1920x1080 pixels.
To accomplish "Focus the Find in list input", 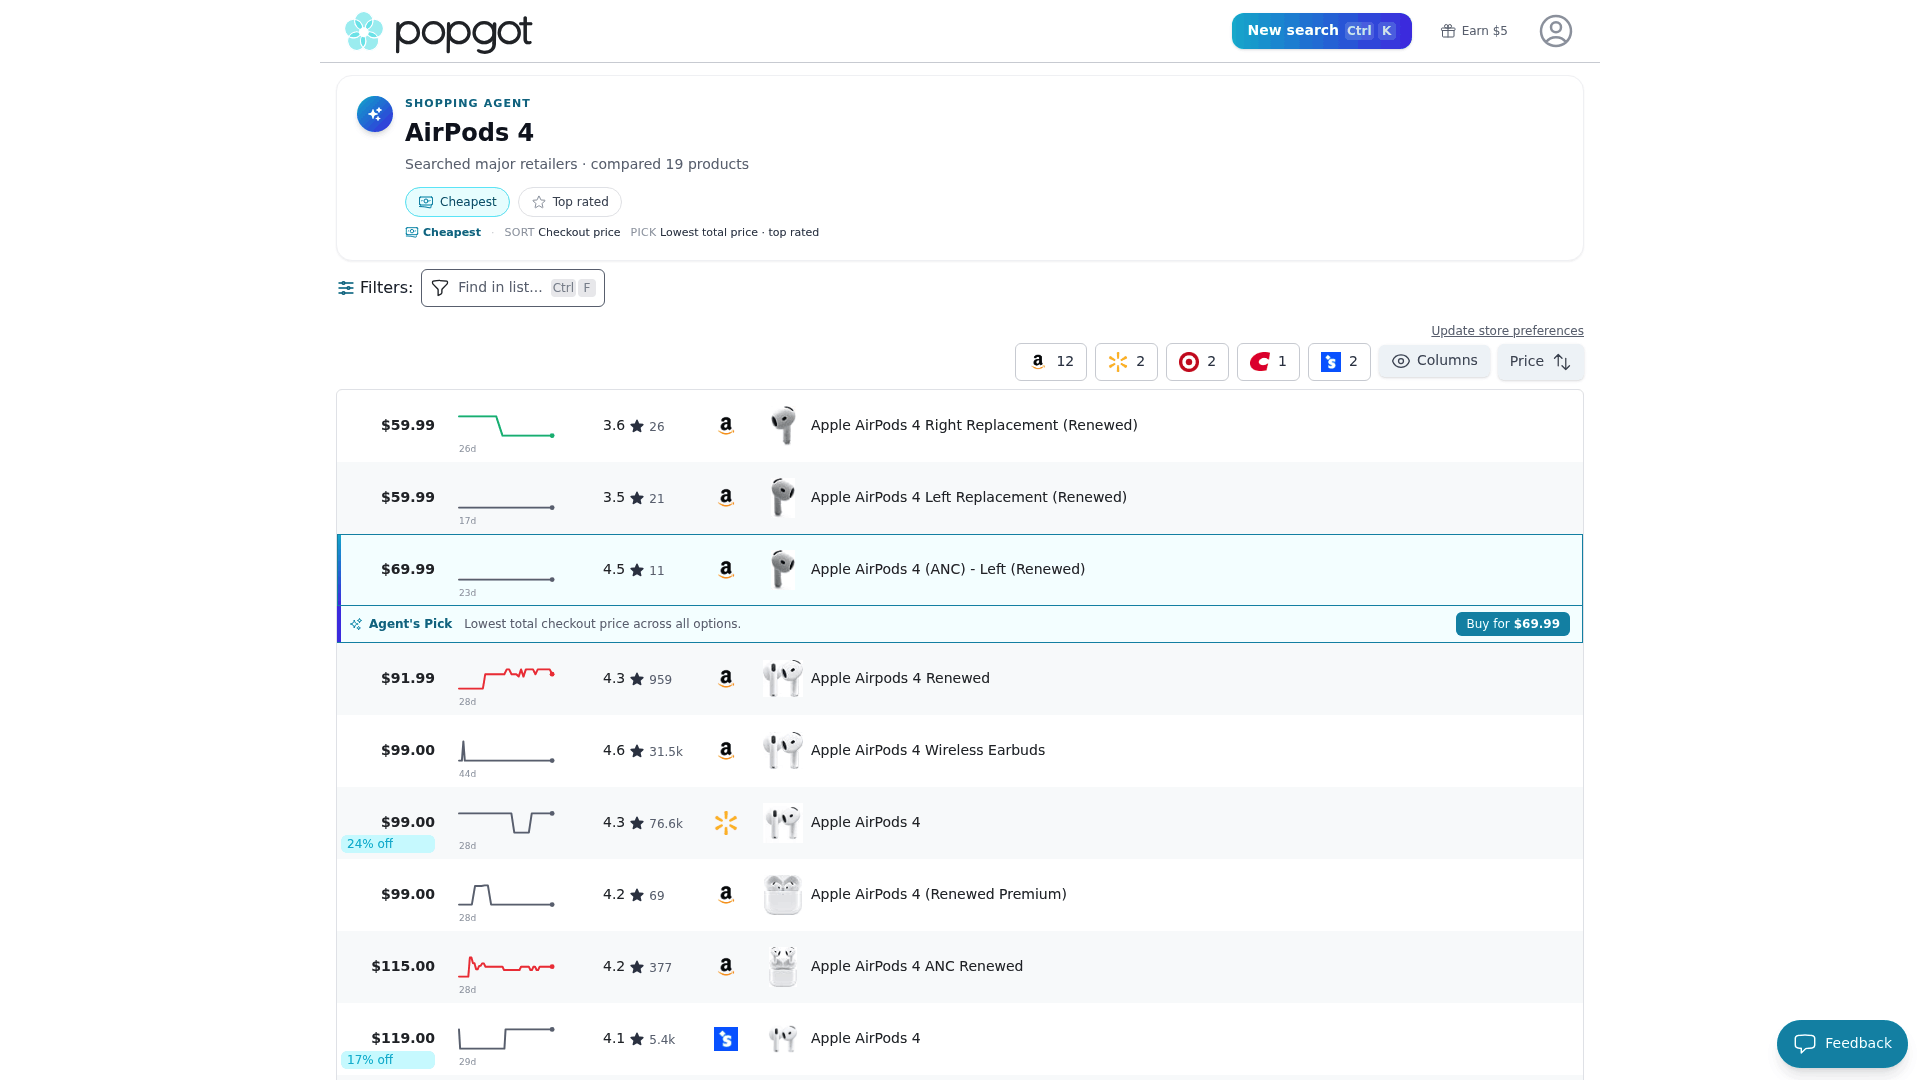I will [x=512, y=288].
